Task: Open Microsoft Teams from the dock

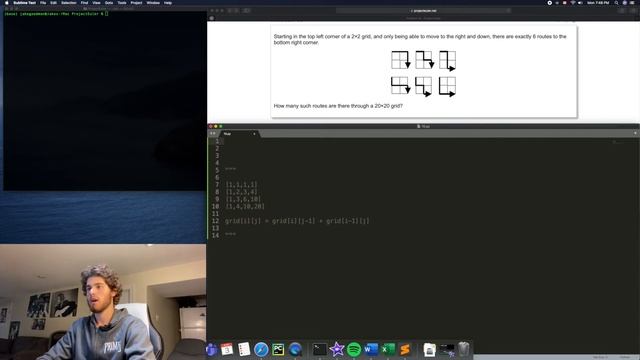Action: click(x=211, y=350)
